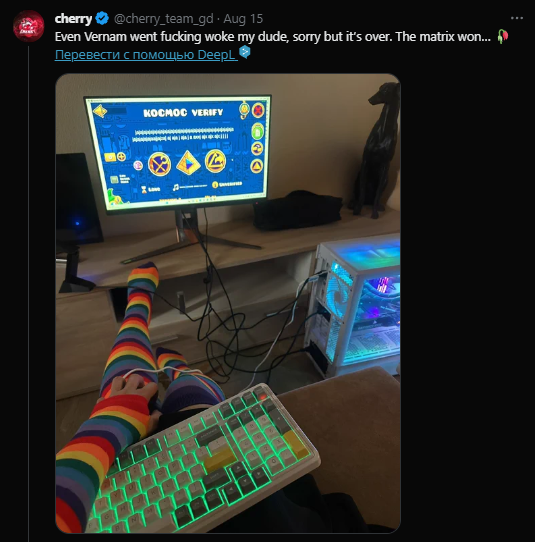Click the music note song label in game
Viewport: 535px width, 542px height.
tap(190, 187)
